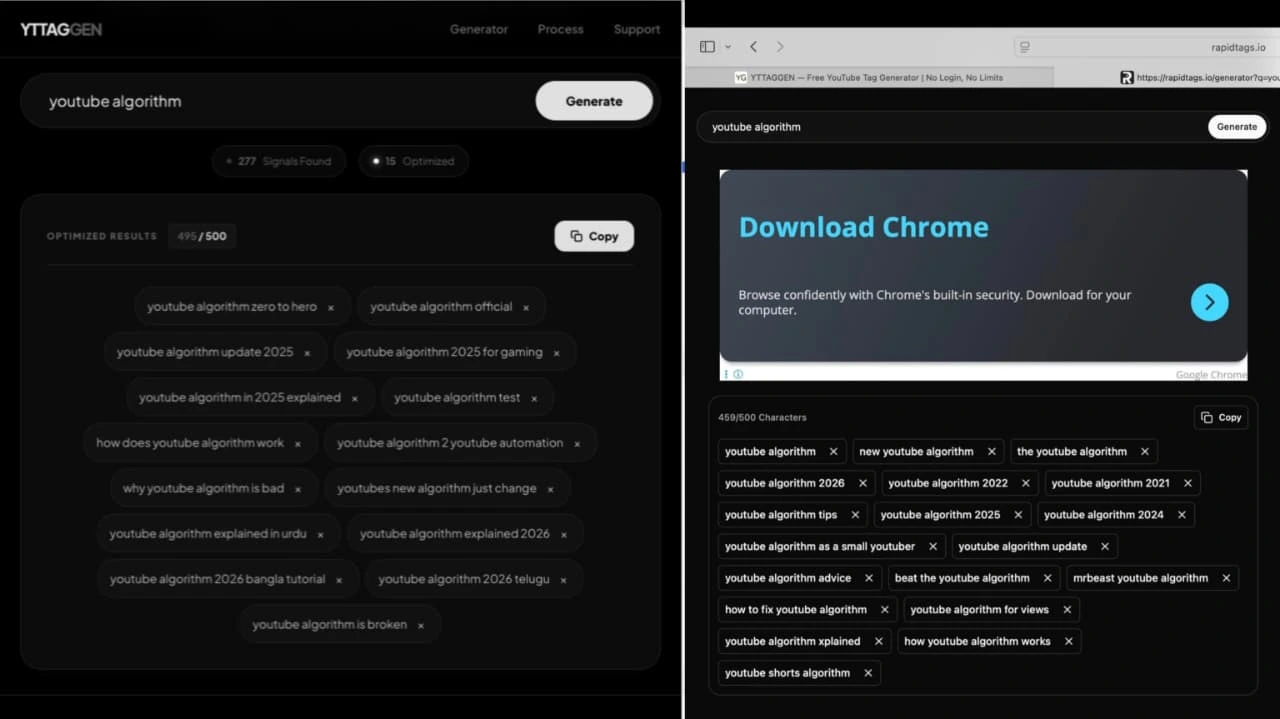Click the back navigation arrow

pos(753,46)
